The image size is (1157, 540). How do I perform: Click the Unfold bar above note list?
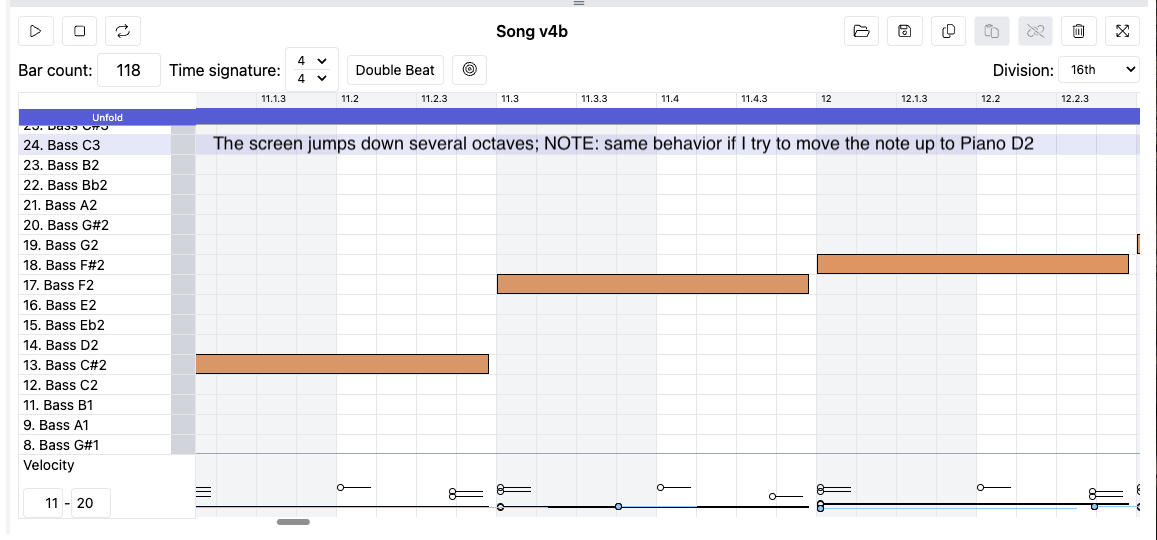point(107,117)
